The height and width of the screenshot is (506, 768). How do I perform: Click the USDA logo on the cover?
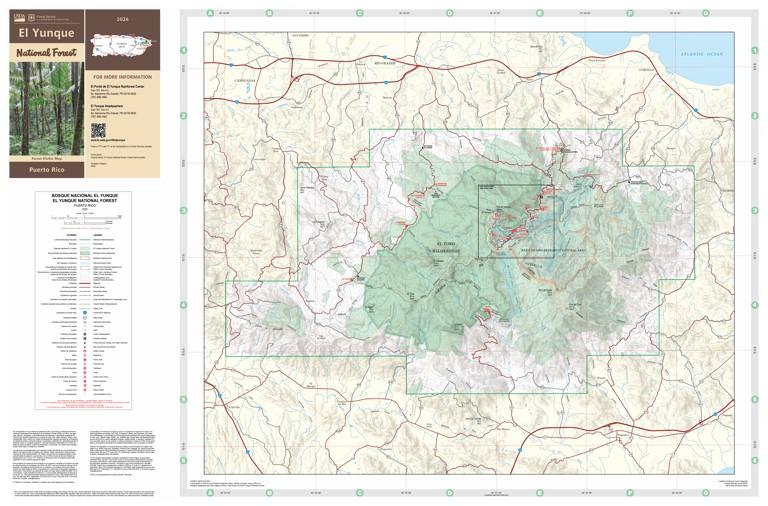click(x=19, y=17)
